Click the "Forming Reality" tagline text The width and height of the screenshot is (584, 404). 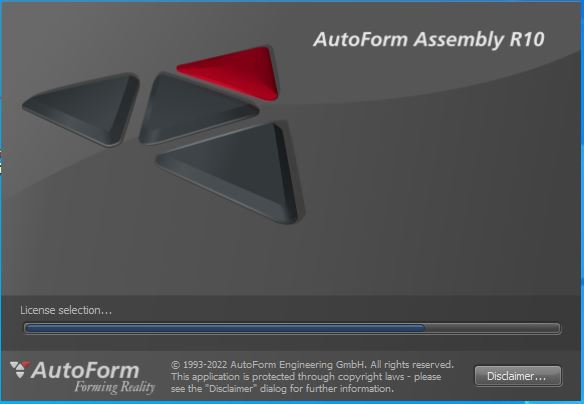point(115,387)
